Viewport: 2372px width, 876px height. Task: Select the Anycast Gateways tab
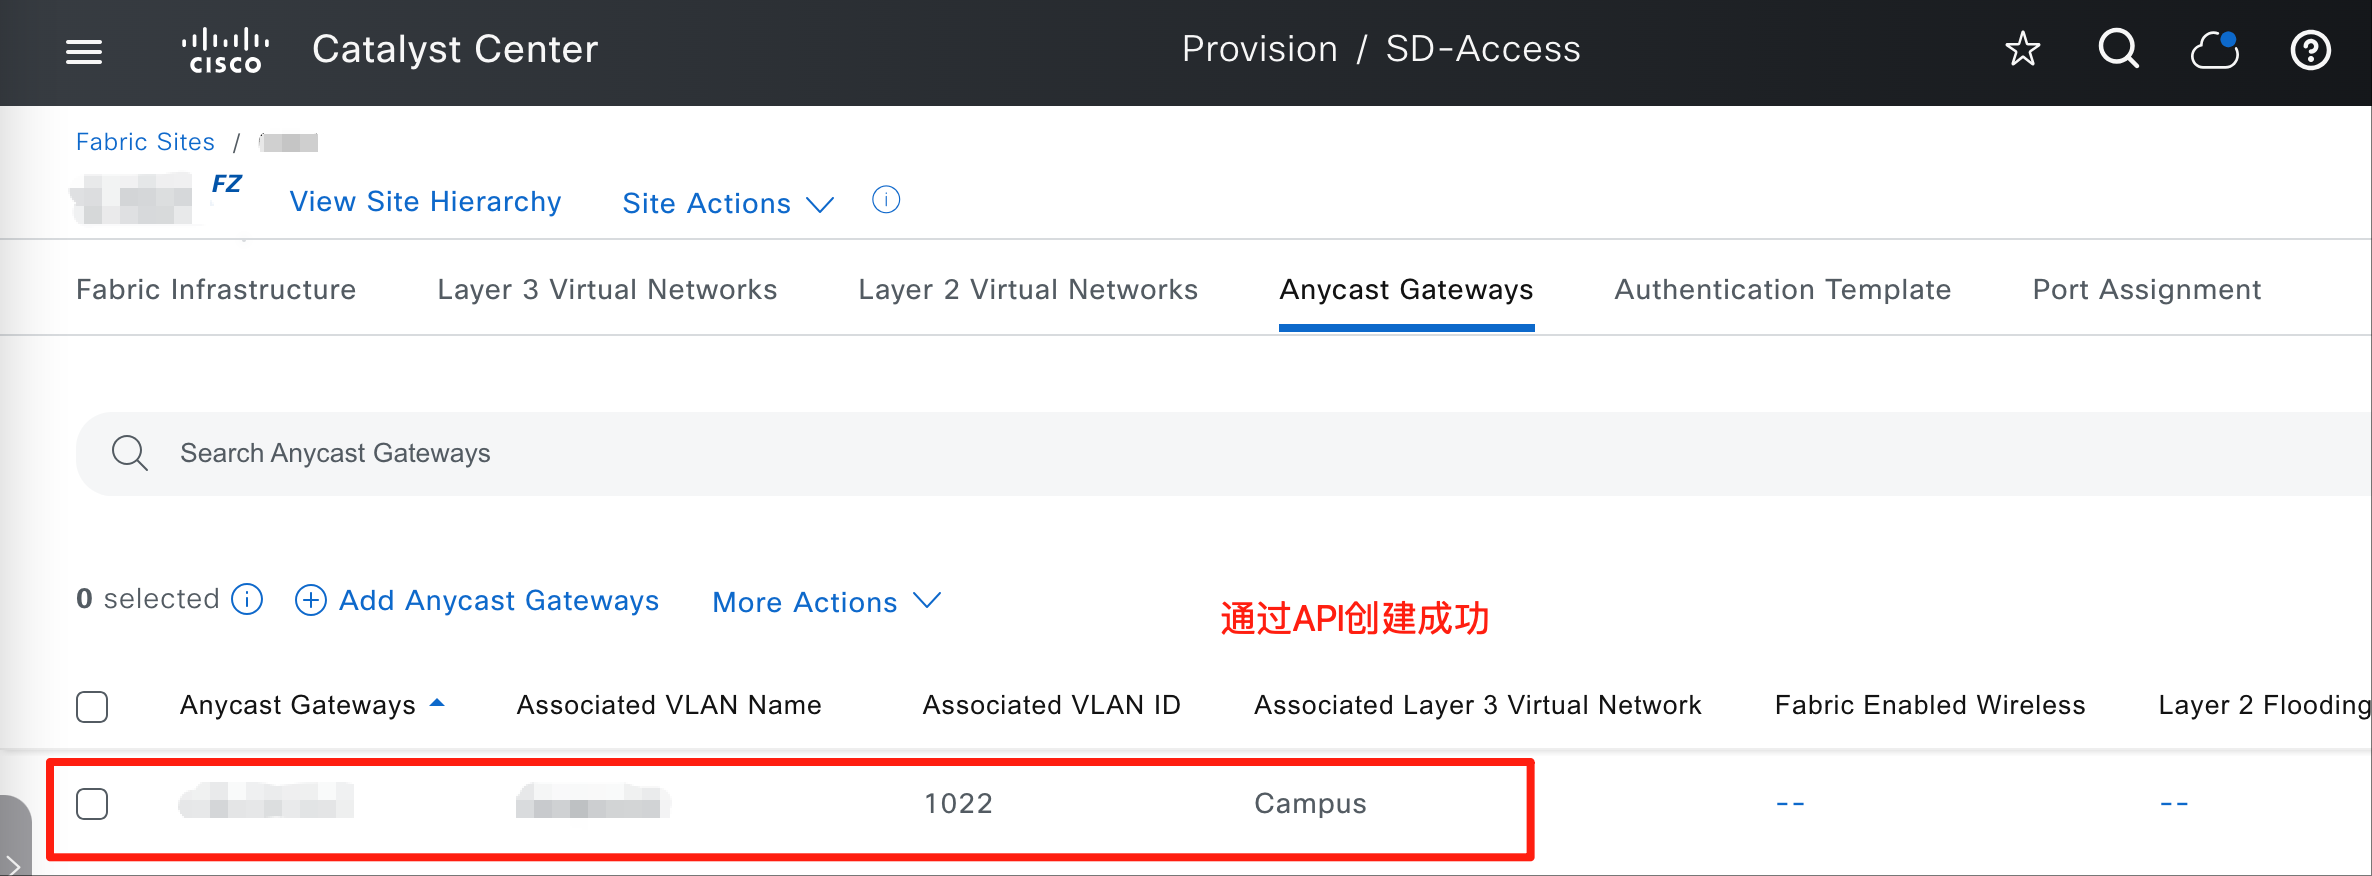click(x=1406, y=289)
